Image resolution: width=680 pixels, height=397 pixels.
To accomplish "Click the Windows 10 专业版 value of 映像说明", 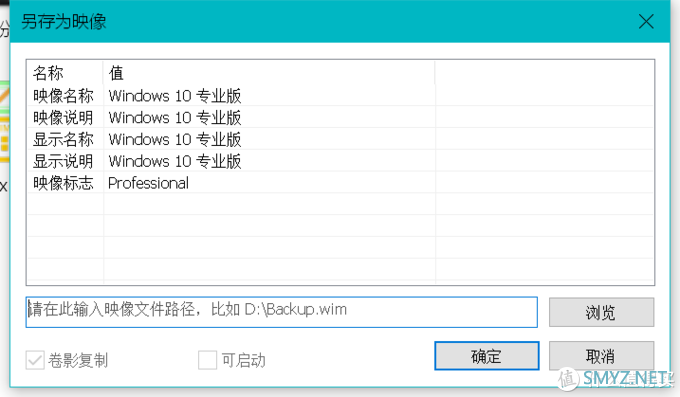I will (x=175, y=118).
